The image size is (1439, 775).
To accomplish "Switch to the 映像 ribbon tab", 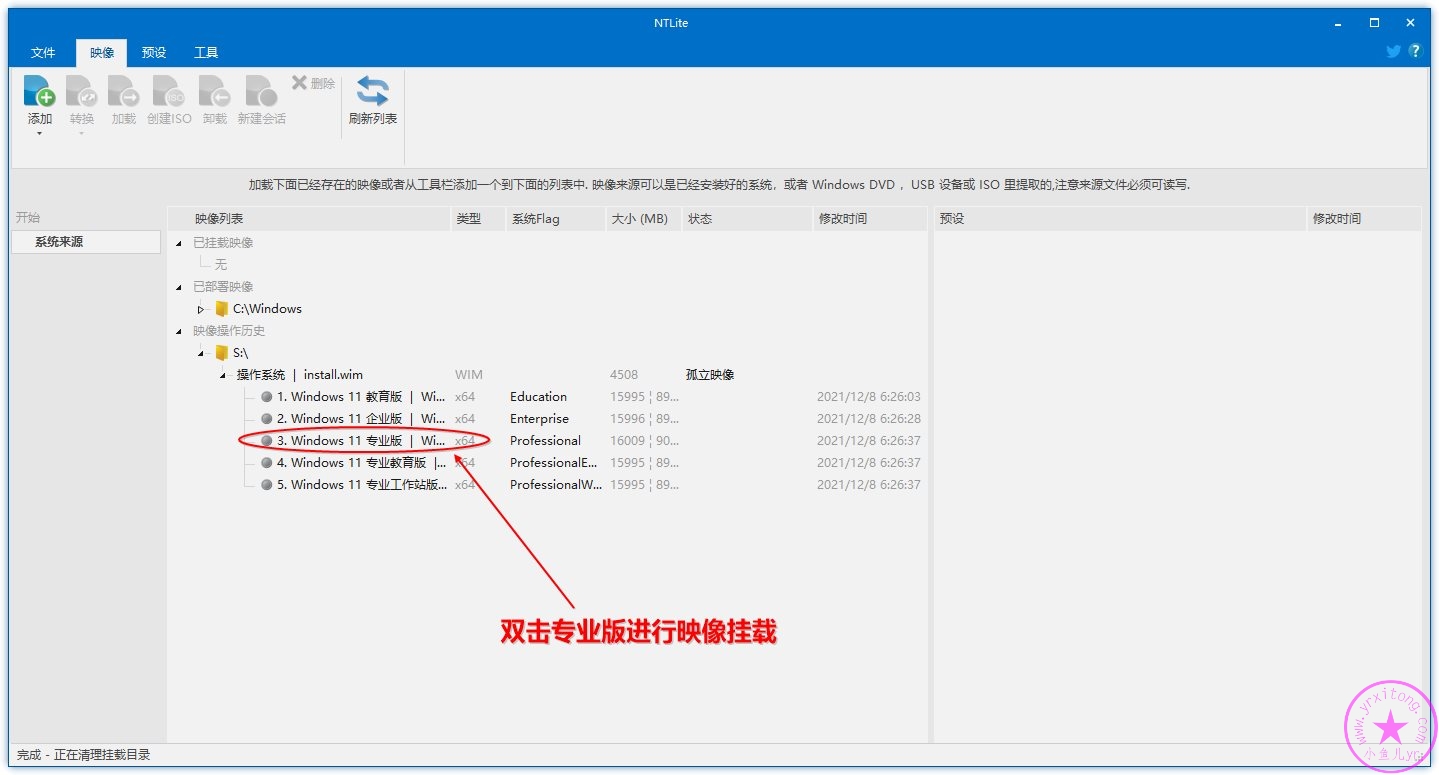I will tap(102, 53).
